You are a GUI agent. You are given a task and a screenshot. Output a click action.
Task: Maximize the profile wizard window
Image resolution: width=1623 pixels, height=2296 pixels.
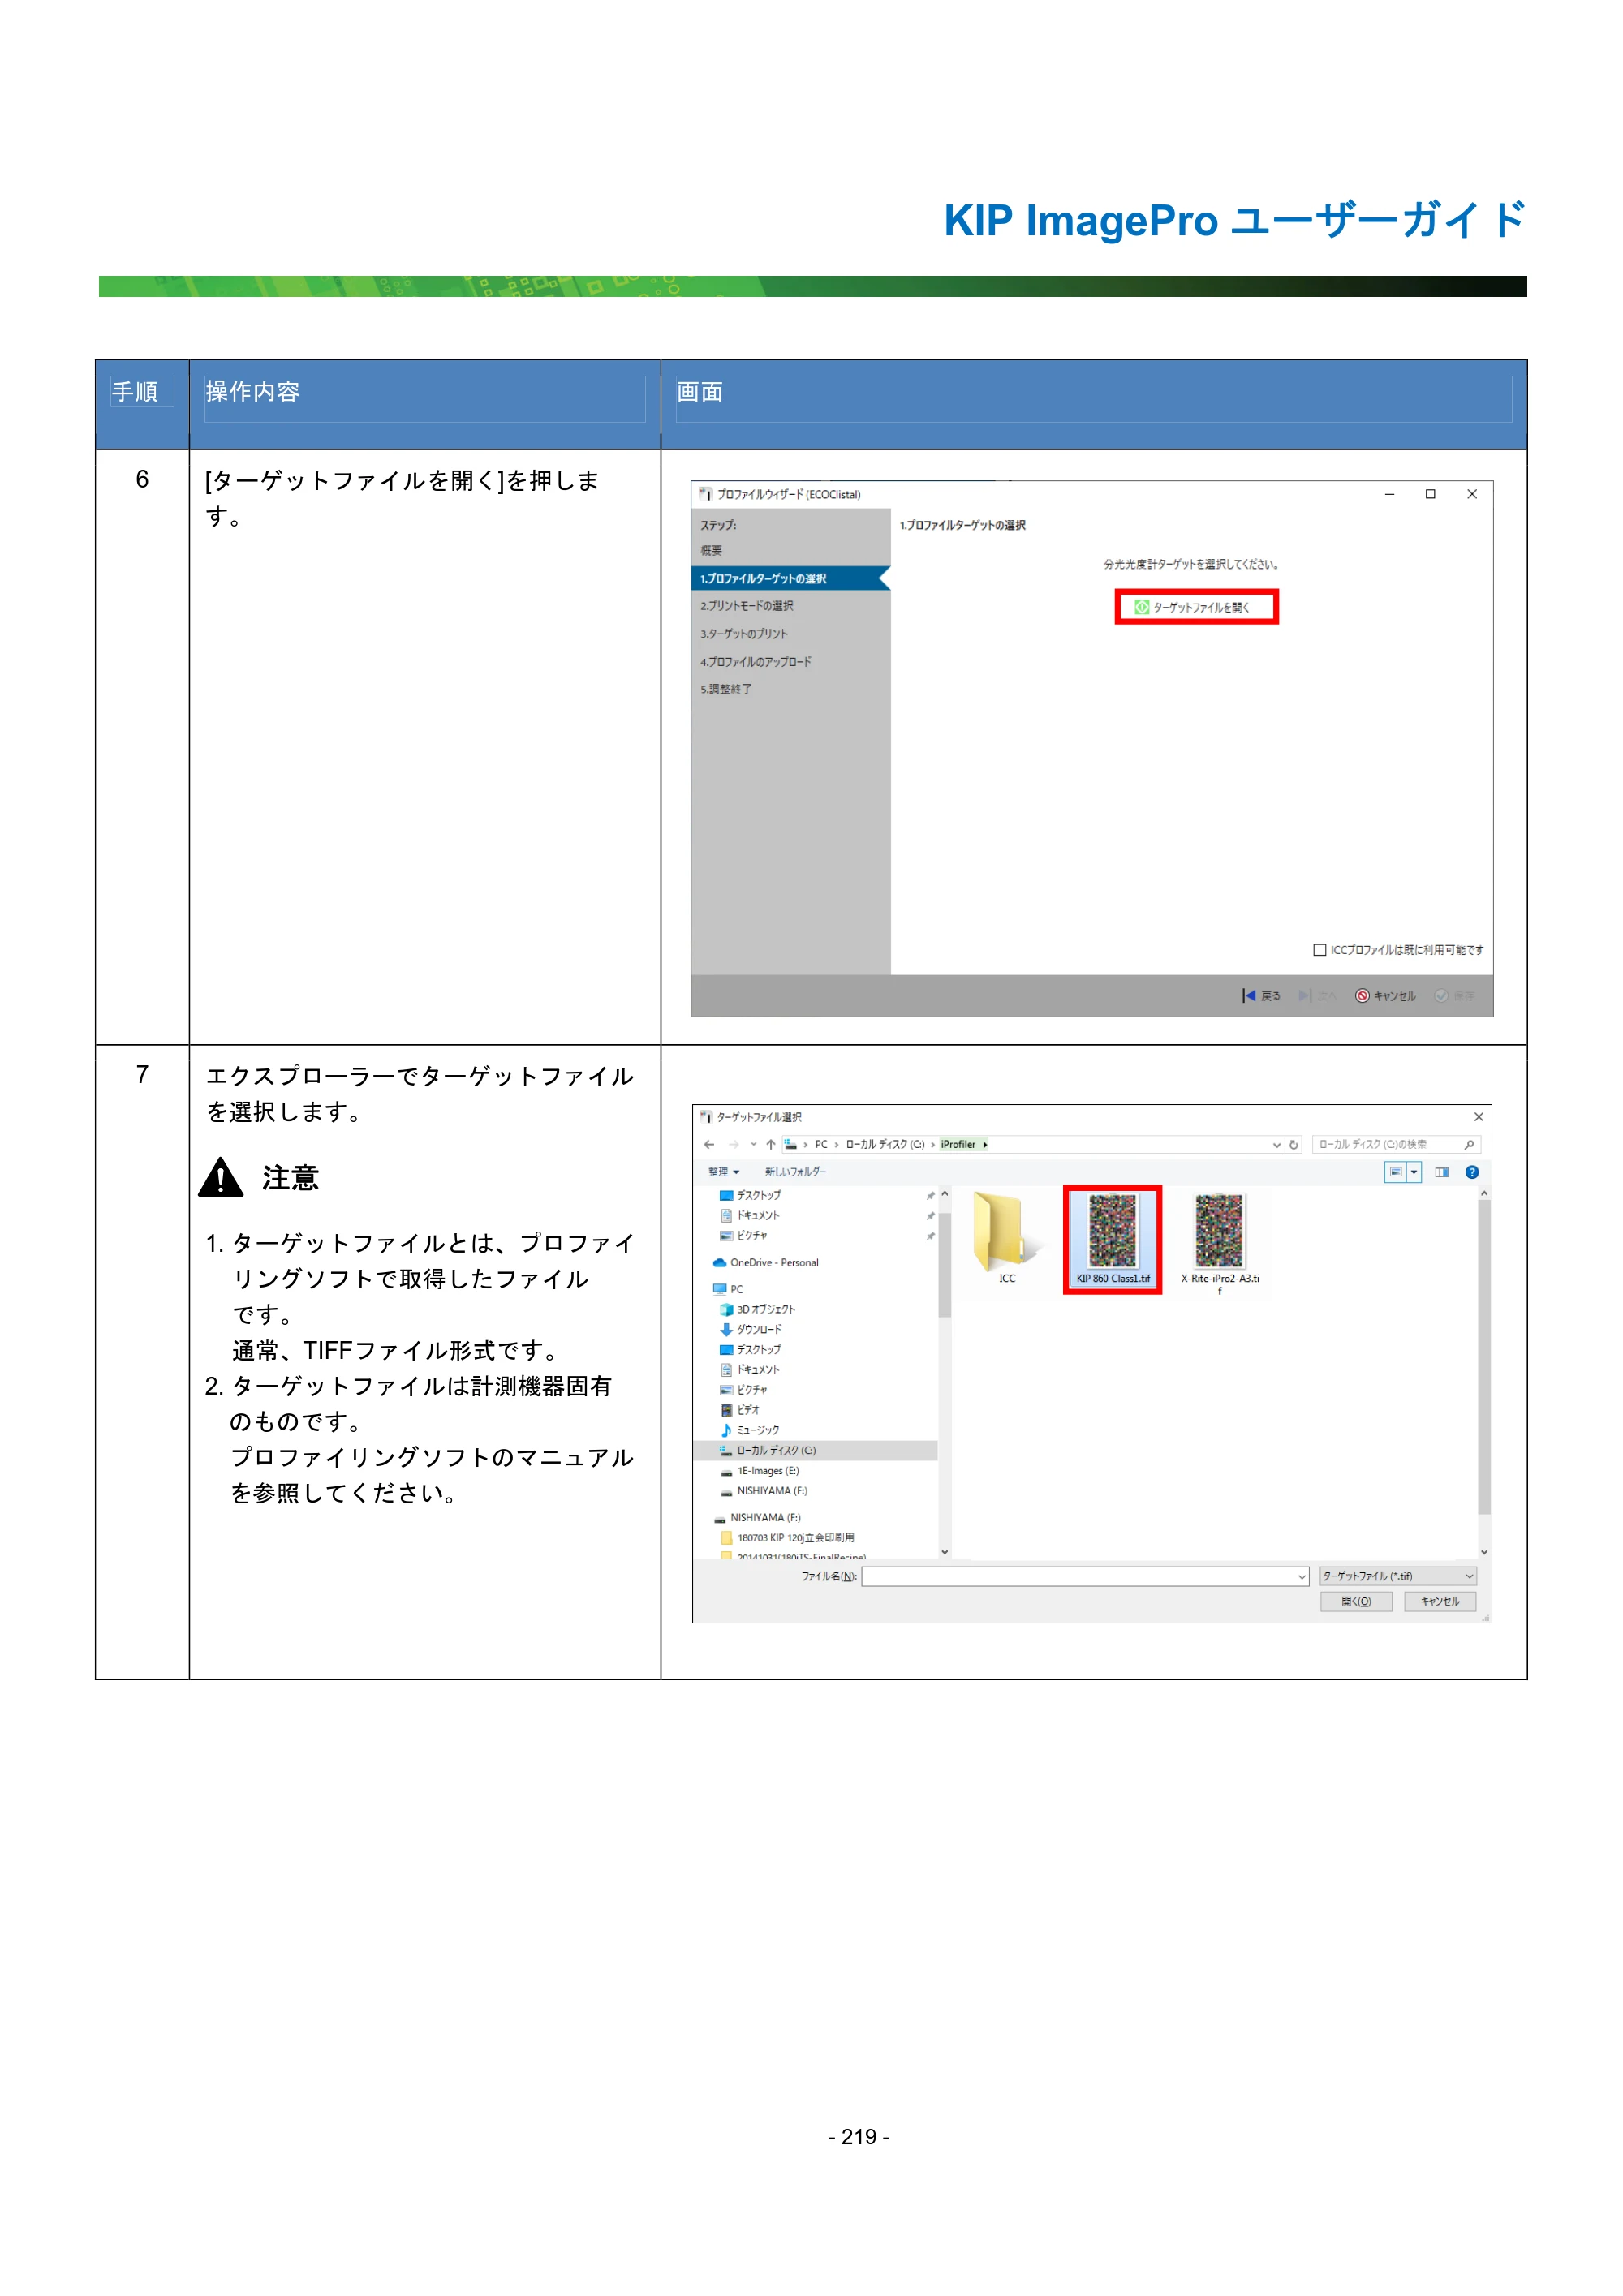pos(1430,494)
